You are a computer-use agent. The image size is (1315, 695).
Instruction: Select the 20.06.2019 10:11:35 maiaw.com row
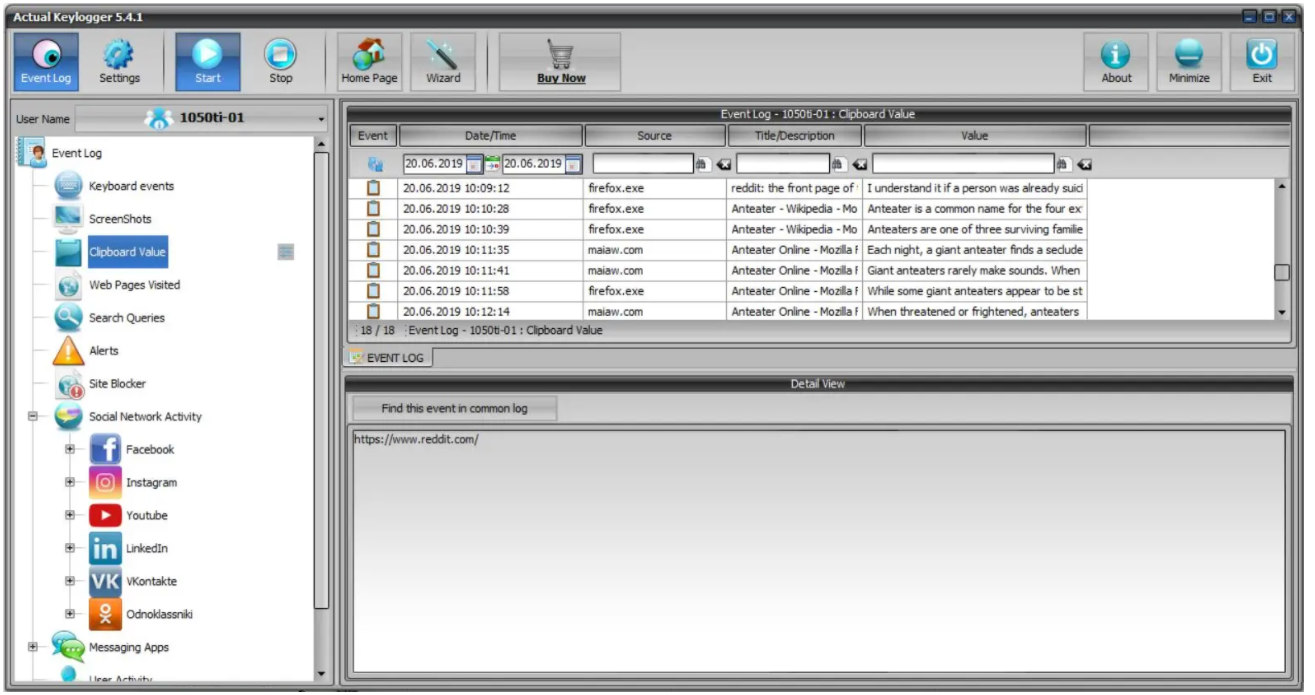(718, 250)
